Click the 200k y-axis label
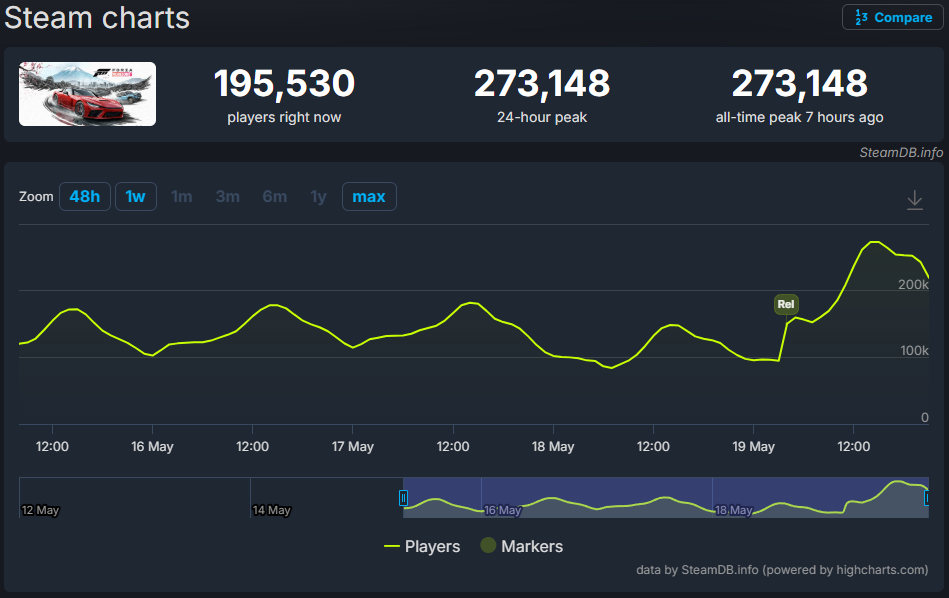The width and height of the screenshot is (949, 598). [913, 284]
